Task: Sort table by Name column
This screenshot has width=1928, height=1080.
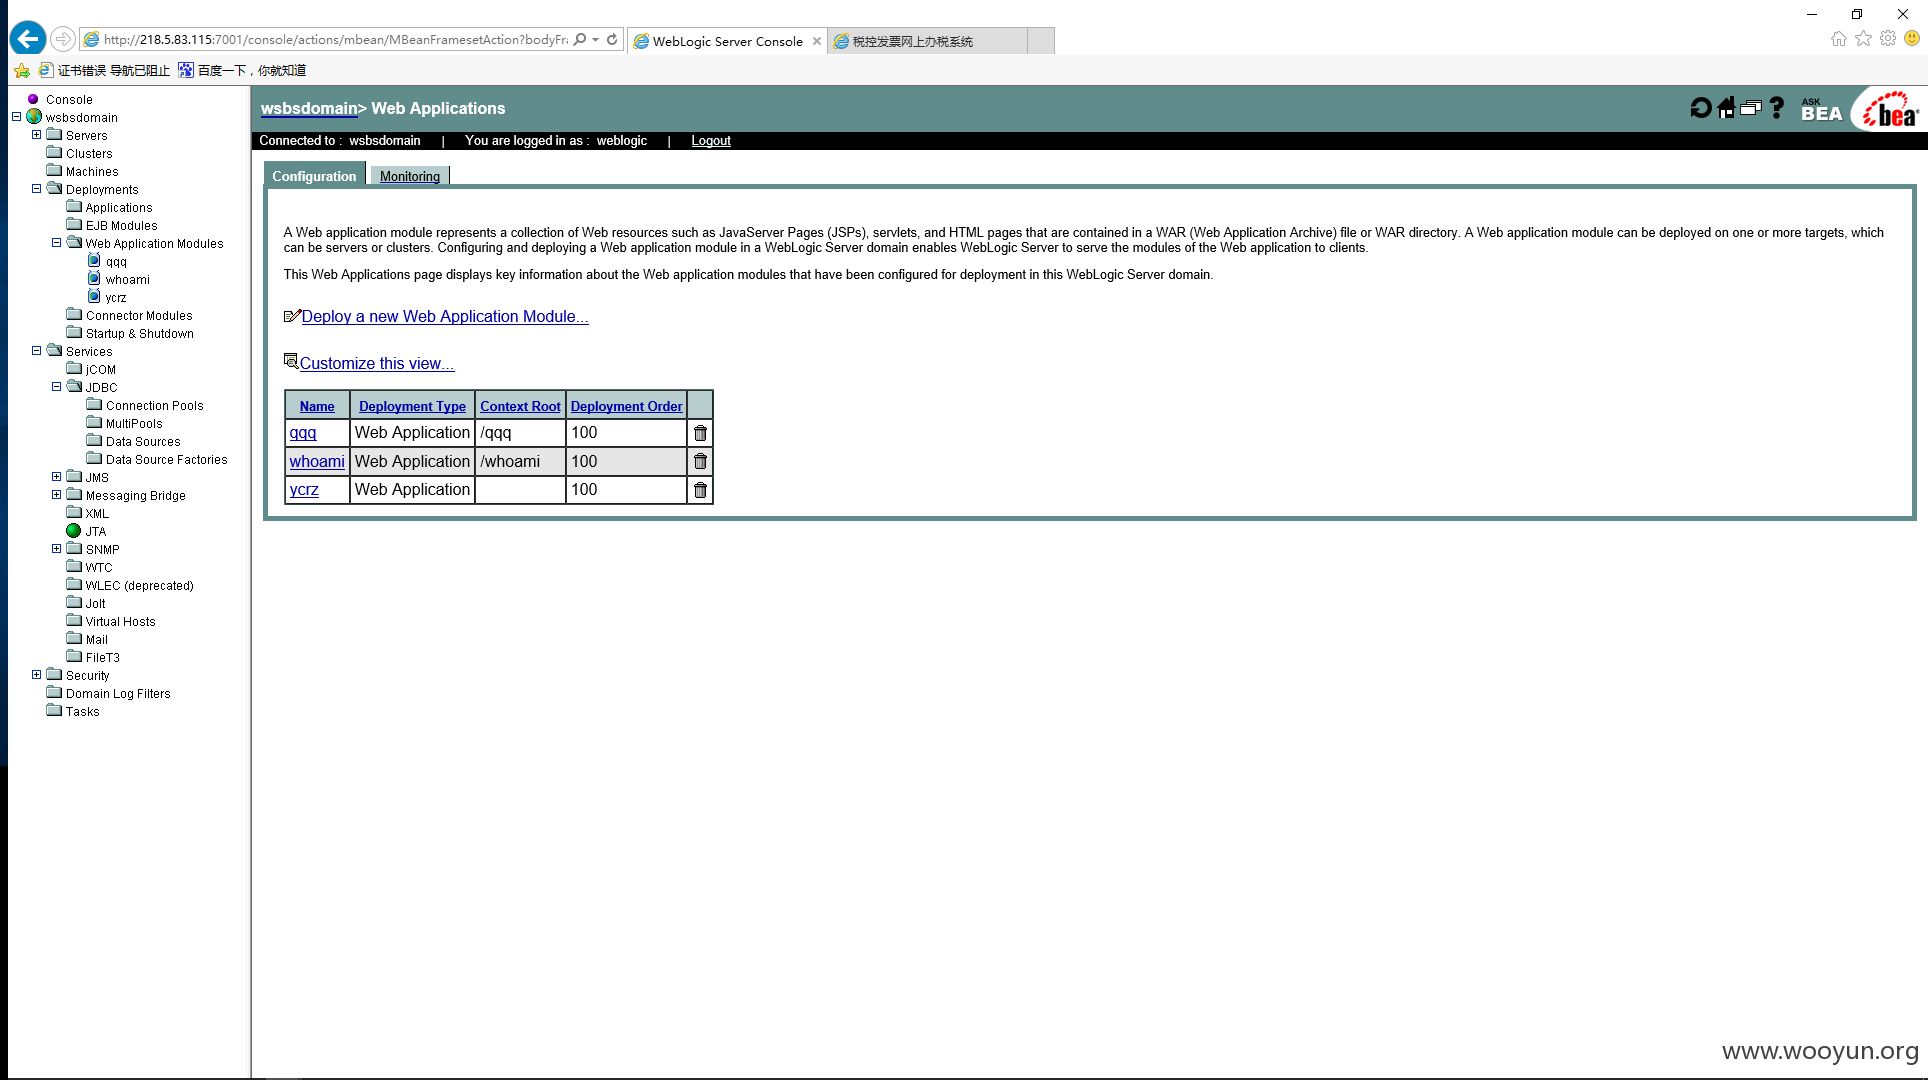Action: click(317, 406)
